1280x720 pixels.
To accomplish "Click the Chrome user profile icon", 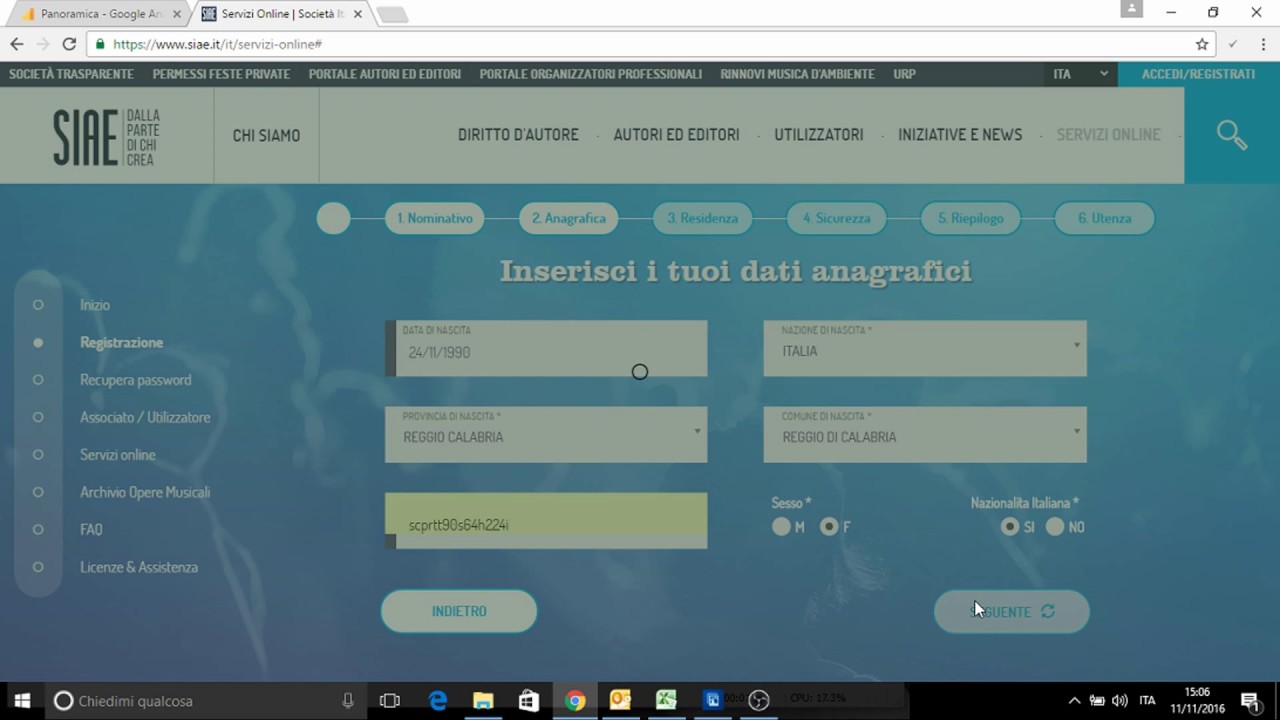I will 1131,9.
